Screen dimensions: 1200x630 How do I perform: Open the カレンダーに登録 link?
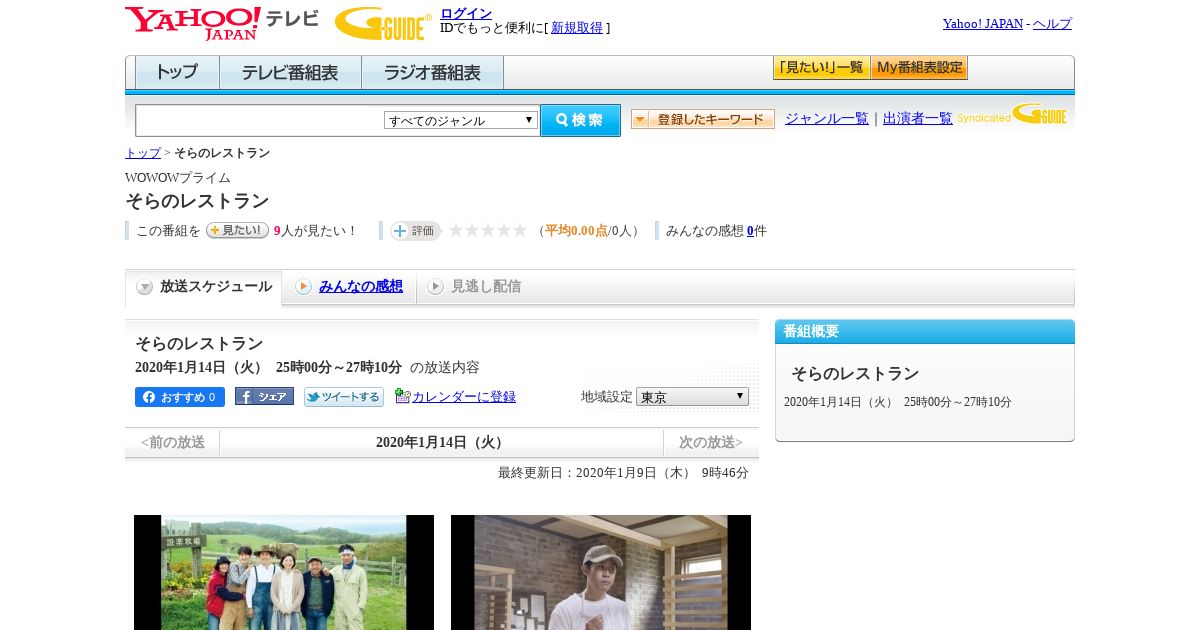tap(464, 397)
